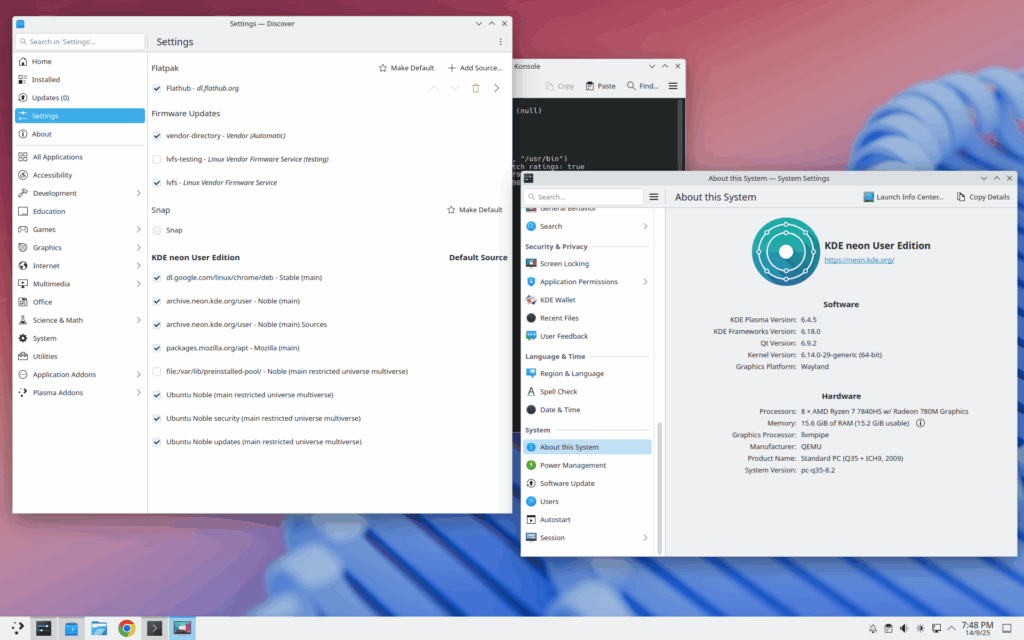Image resolution: width=1024 pixels, height=640 pixels.
Task: Expand Flathub source details chevron
Action: (497, 88)
